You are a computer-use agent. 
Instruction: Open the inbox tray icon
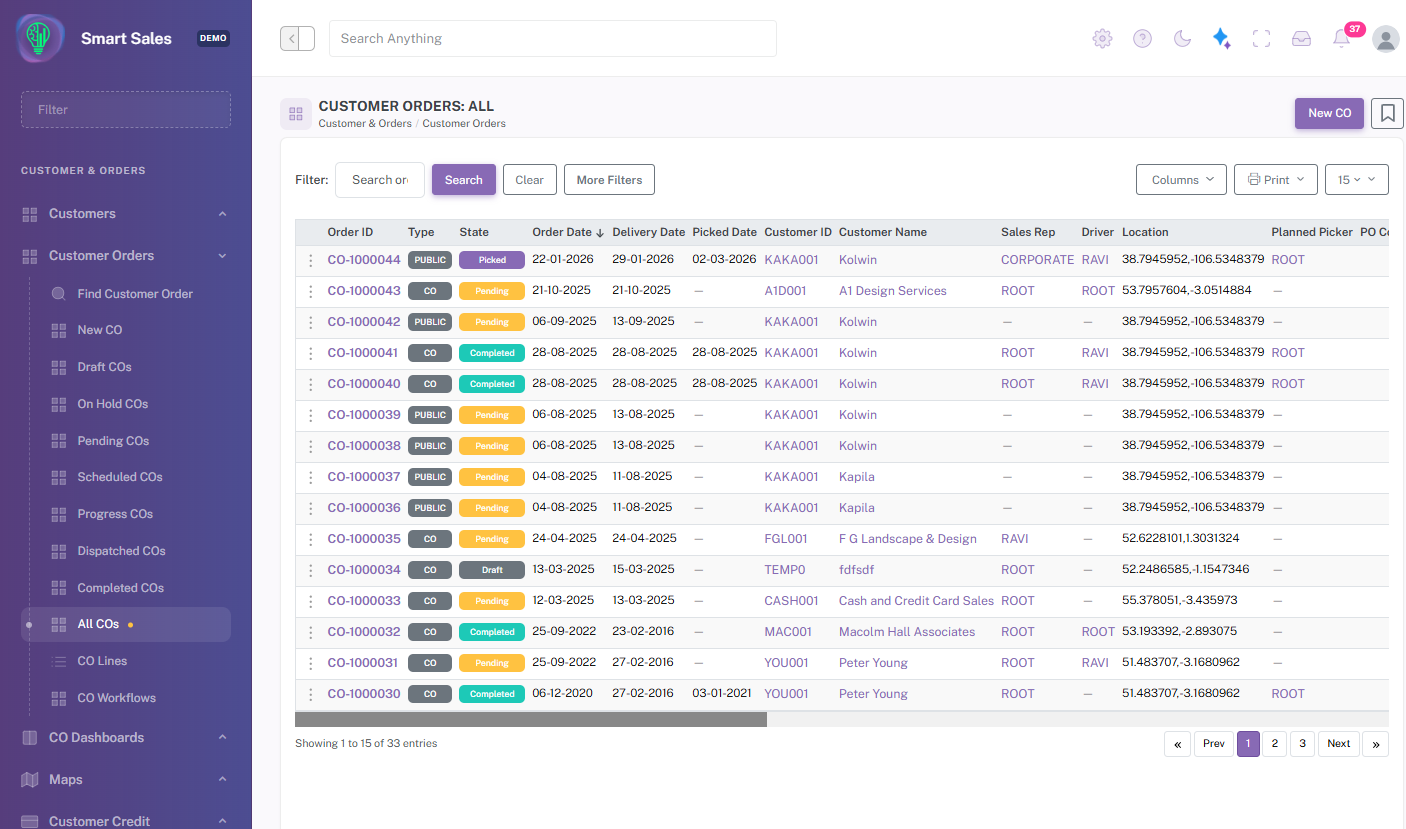(x=1301, y=39)
